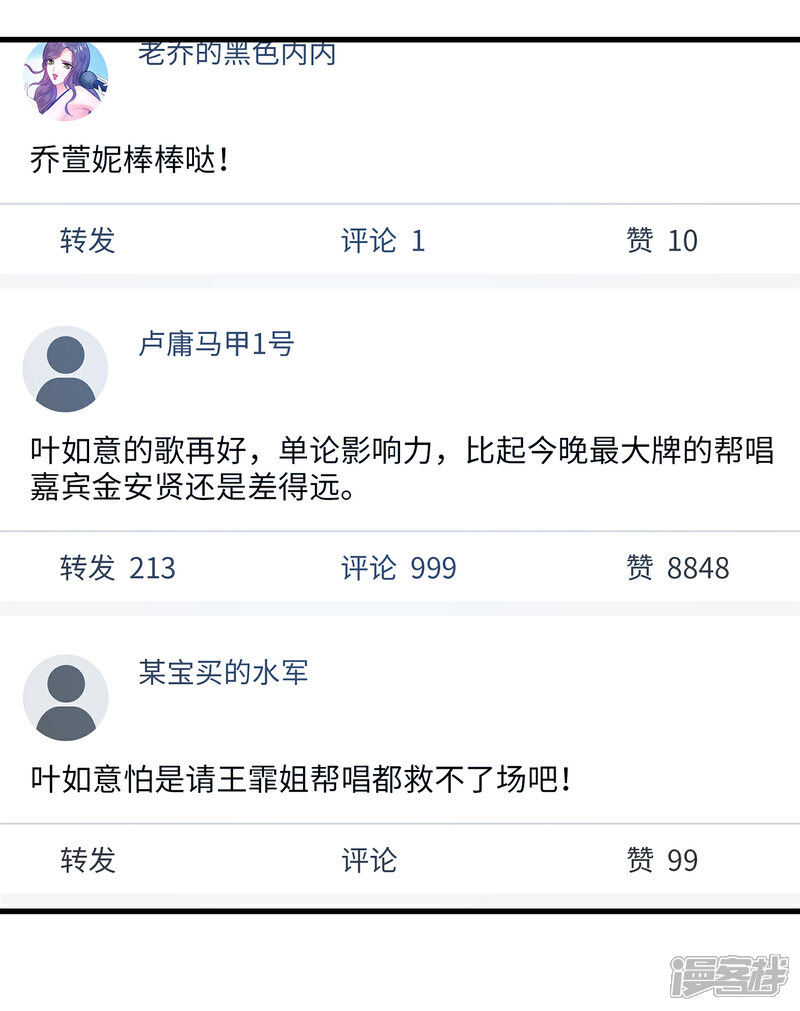The width and height of the screenshot is (800, 1011).
Task: Click the purple-haired anime avatar
Action: pos(65,80)
